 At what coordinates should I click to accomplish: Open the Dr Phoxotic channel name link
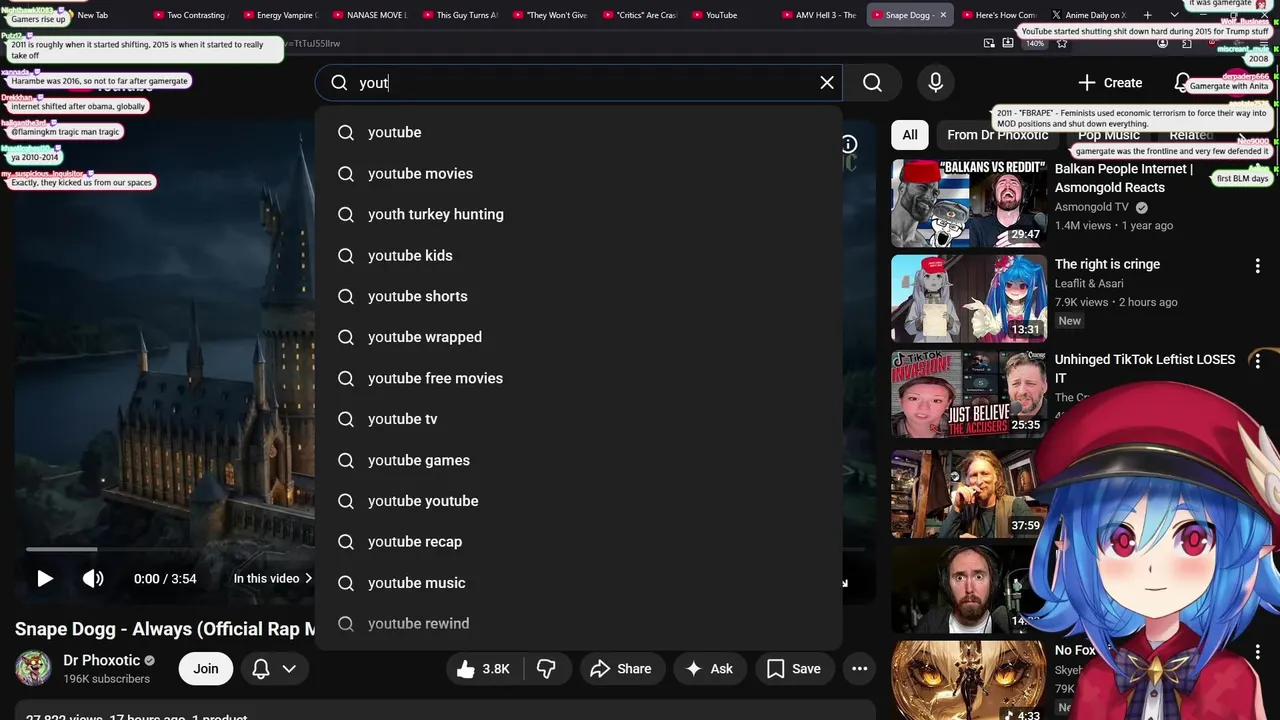click(101, 660)
